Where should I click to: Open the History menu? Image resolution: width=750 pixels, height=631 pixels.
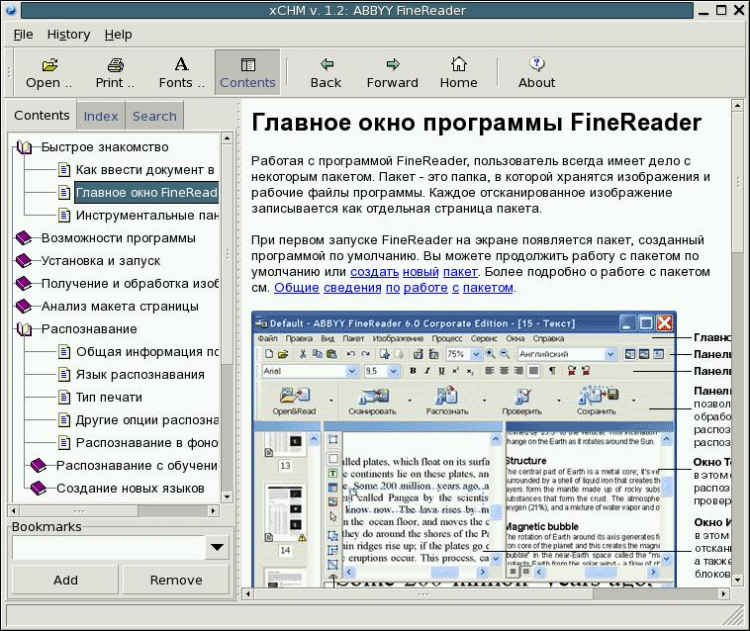click(x=68, y=34)
